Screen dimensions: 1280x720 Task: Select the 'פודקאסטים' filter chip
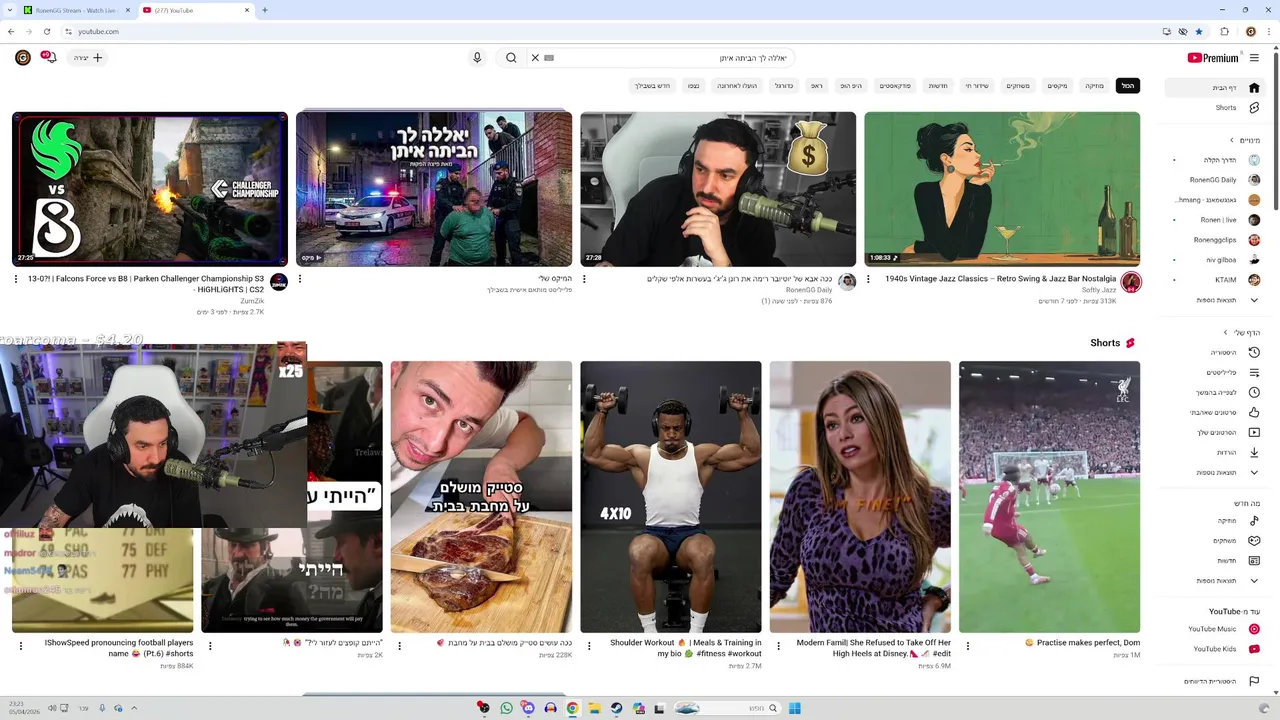click(x=895, y=86)
